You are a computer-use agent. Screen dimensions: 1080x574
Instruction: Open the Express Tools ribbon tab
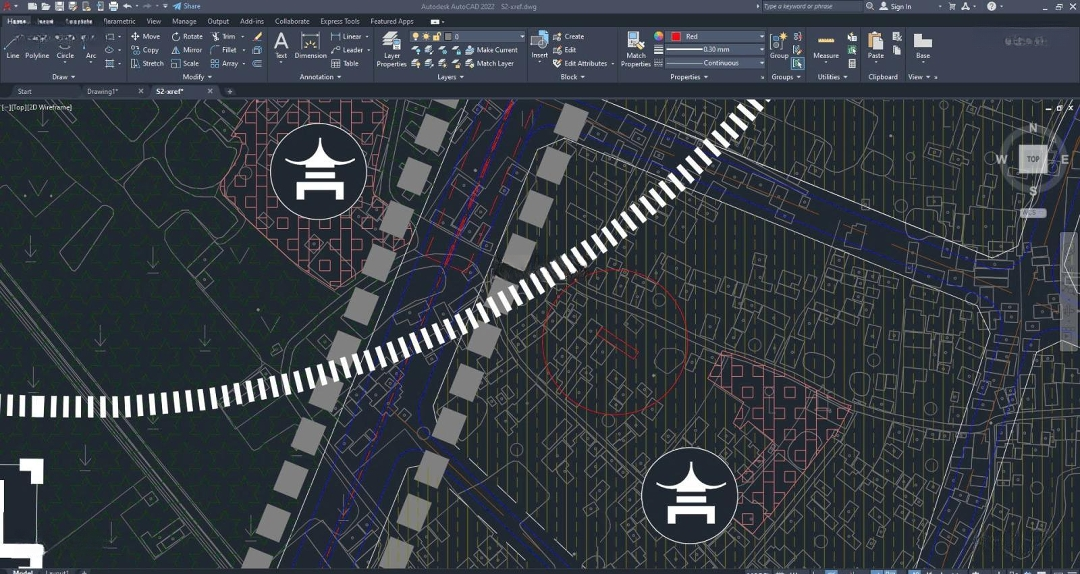(339, 21)
